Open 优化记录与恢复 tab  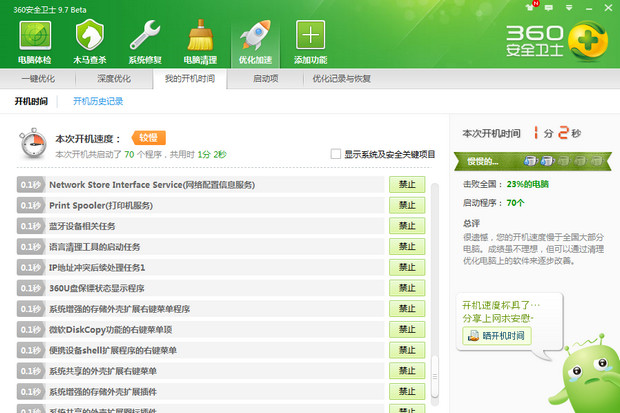(342, 78)
